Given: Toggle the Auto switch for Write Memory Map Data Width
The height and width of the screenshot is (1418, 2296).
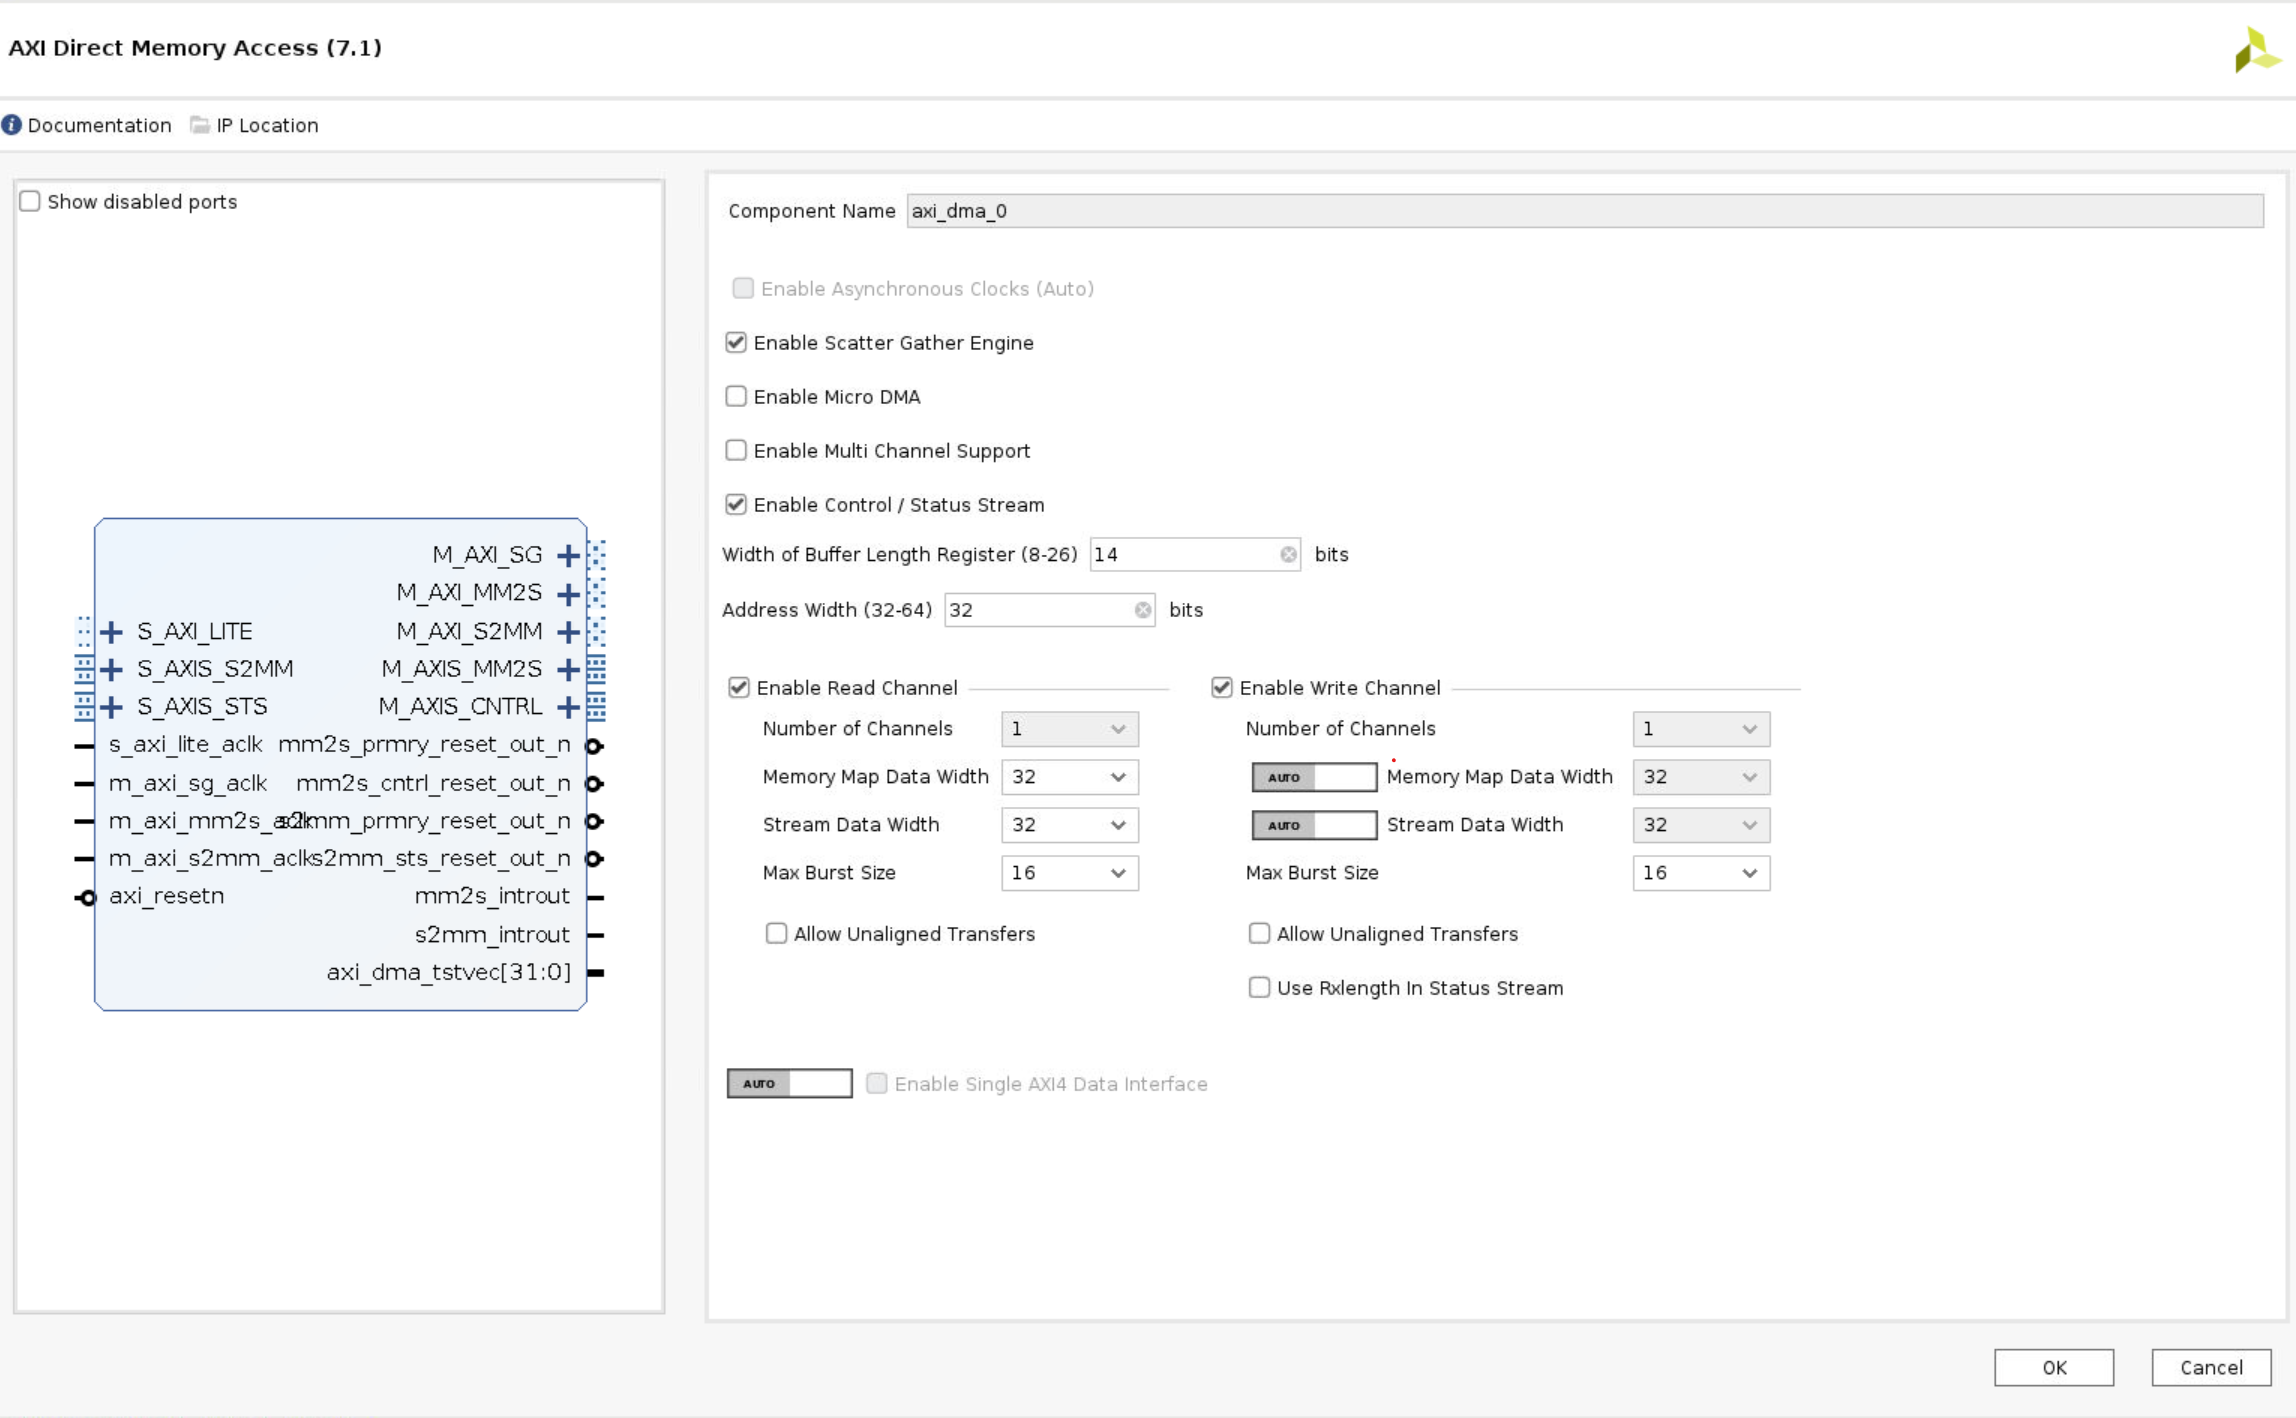Looking at the screenshot, I should (1314, 777).
